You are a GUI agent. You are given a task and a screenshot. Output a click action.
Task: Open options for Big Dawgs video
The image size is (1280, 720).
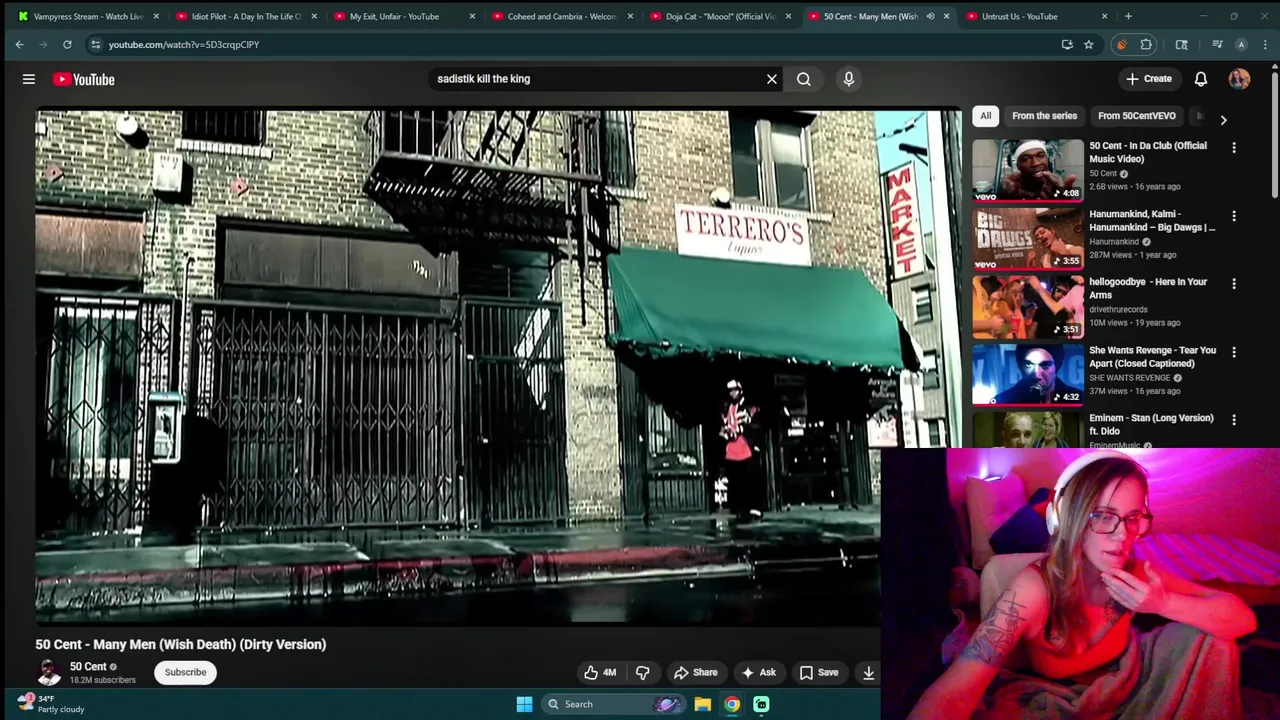[x=1234, y=216]
